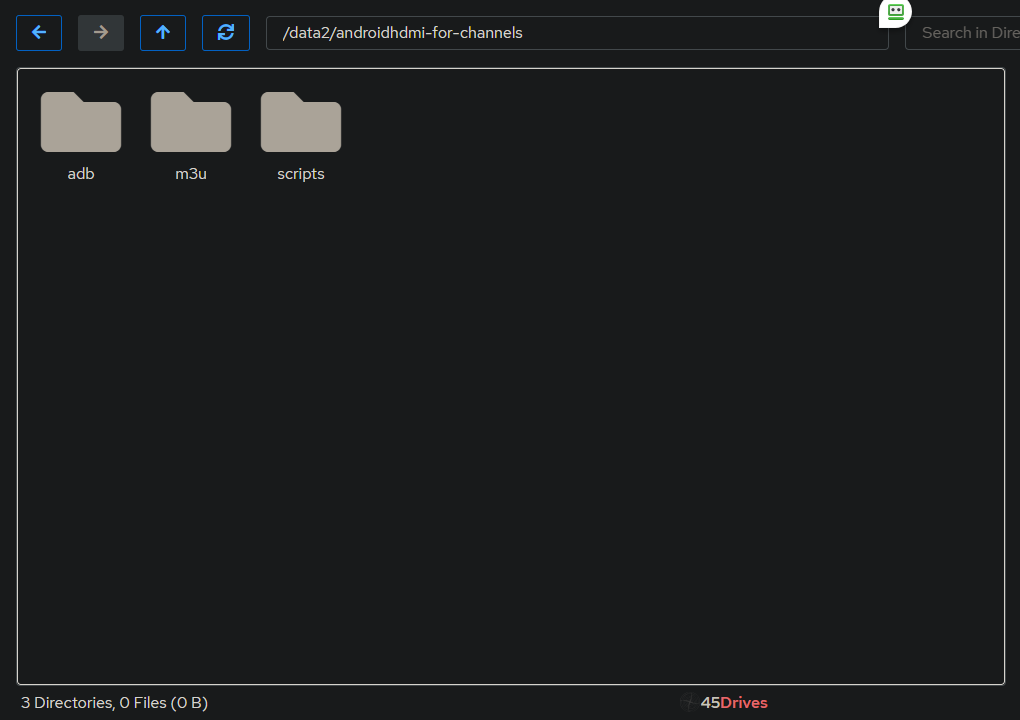Screen dimensions: 1020x720
Task: Click the 45Drives logo text
Action: 733,703
